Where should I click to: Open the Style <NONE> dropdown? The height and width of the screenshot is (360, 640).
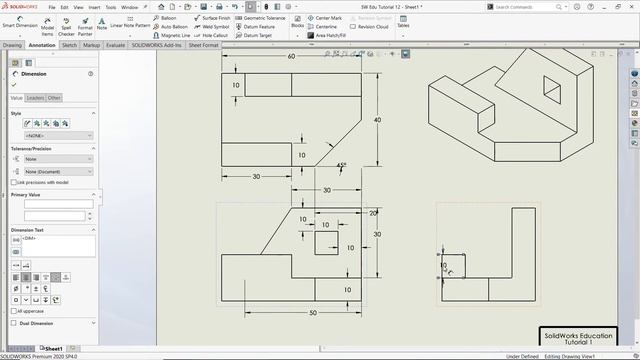tap(59, 136)
